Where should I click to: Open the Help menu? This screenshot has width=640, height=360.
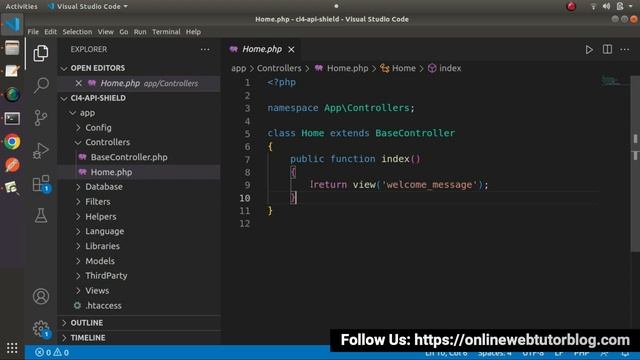click(x=193, y=32)
